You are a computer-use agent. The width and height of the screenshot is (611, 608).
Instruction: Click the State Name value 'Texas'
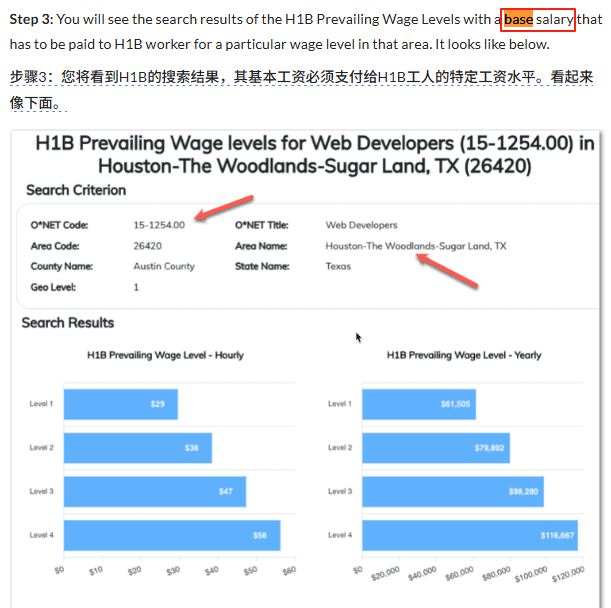(338, 266)
